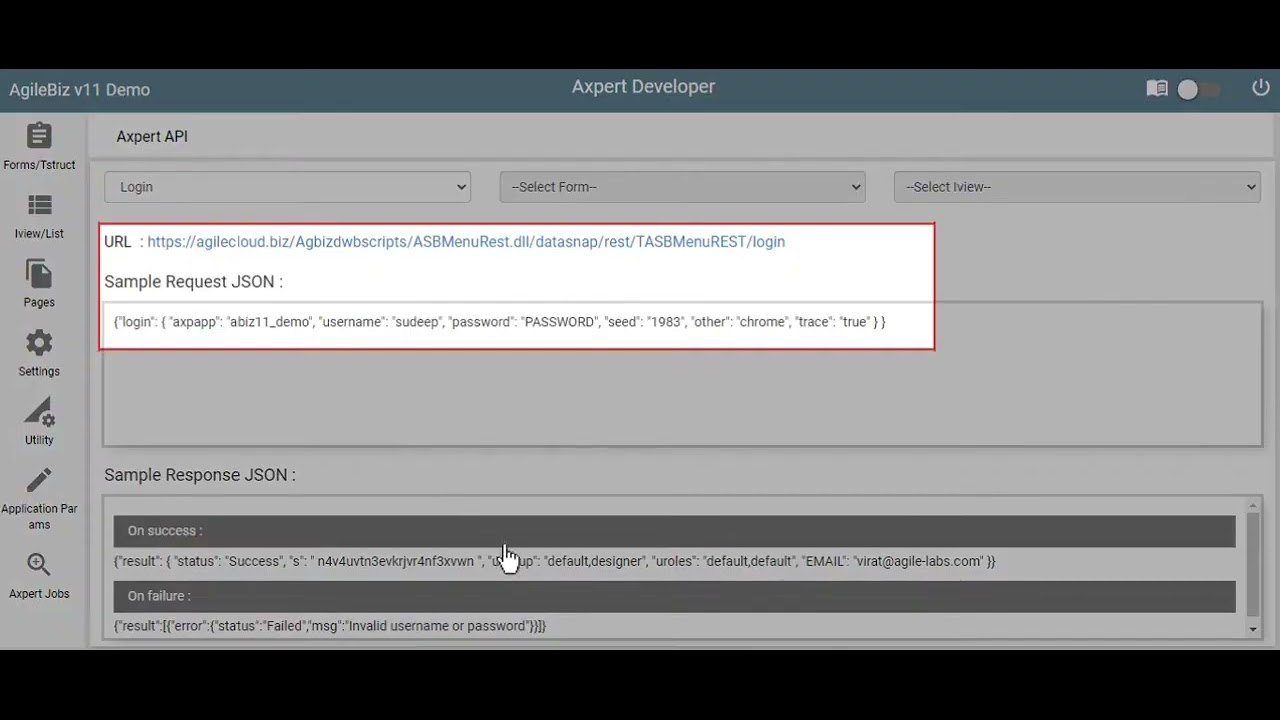Click the Axpert Jobs label text
The height and width of the screenshot is (720, 1280).
click(39, 594)
